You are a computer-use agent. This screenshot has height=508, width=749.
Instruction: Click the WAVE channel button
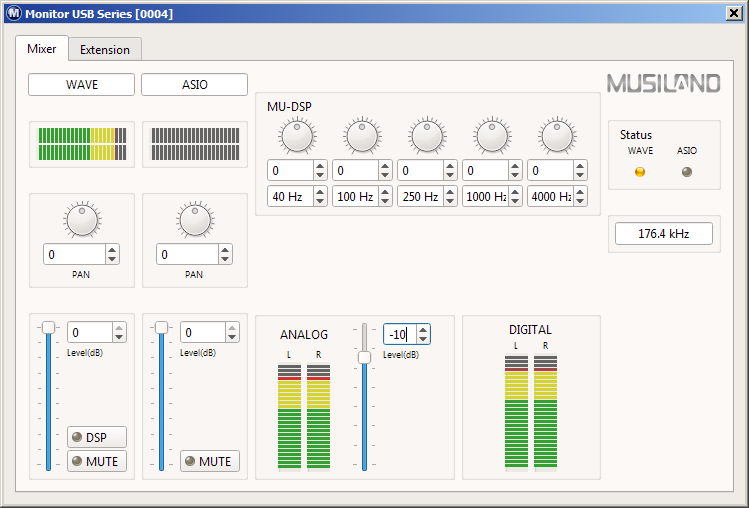tap(82, 85)
